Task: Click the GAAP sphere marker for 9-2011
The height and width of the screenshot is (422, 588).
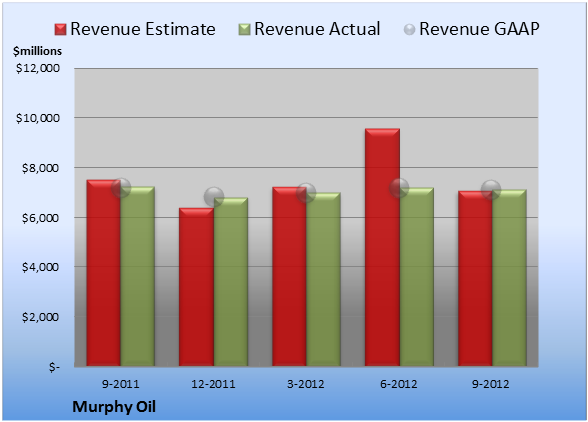Action: pos(121,188)
